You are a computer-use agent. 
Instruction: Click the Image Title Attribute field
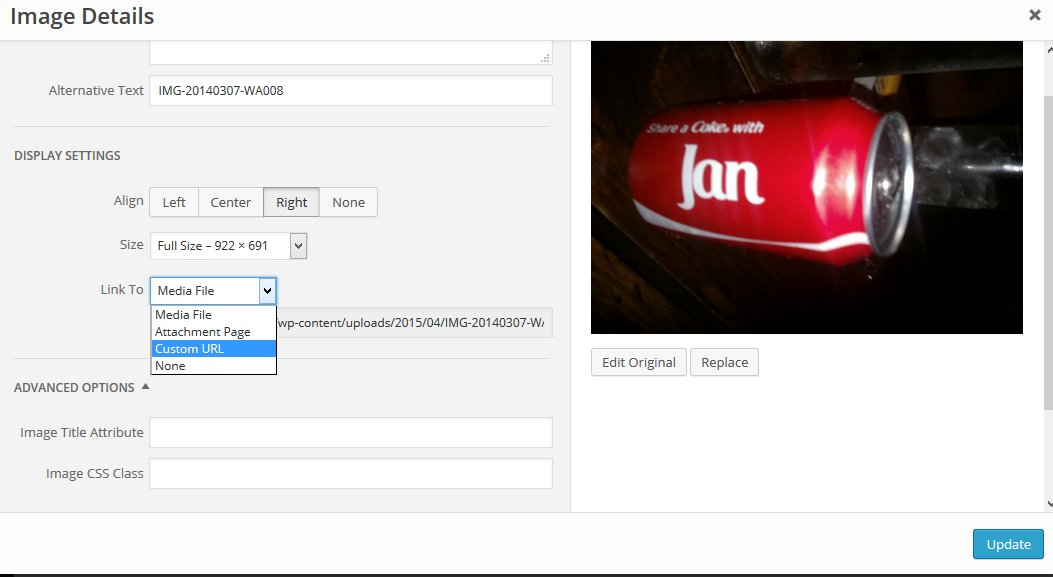(x=351, y=433)
